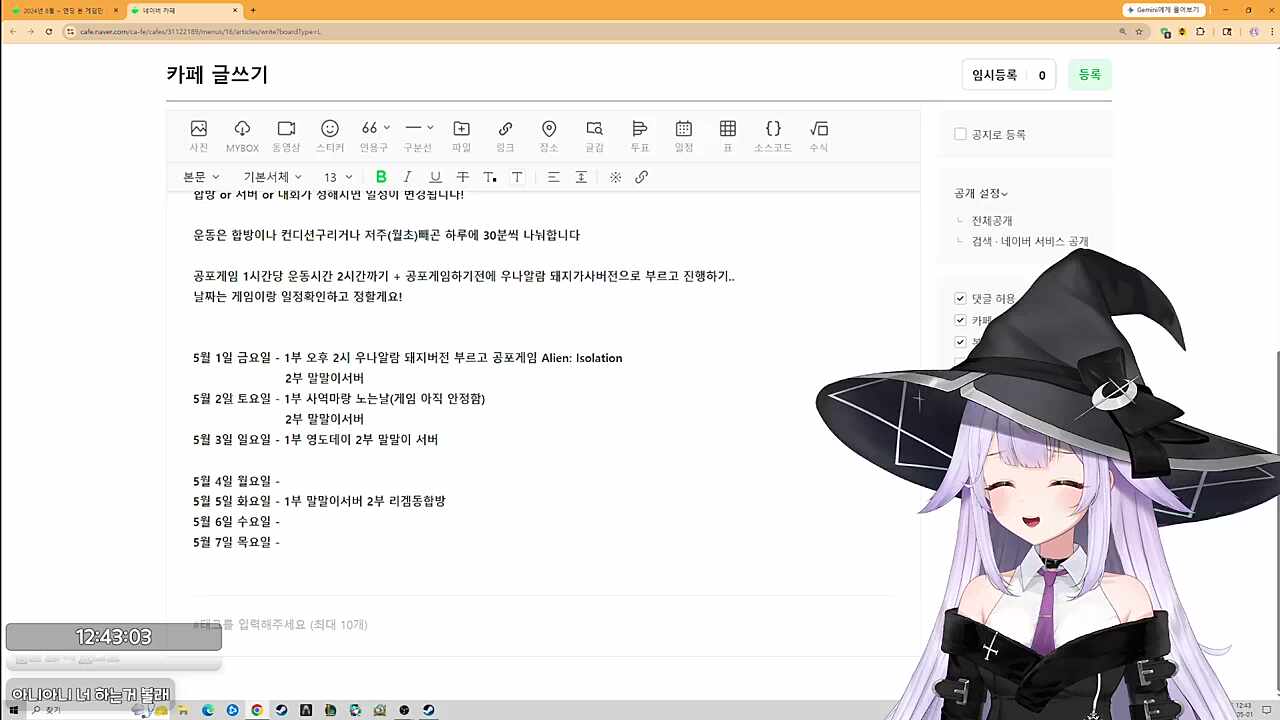Select the 네이버 카페 browser tab
The width and height of the screenshot is (1280, 720).
click(183, 10)
